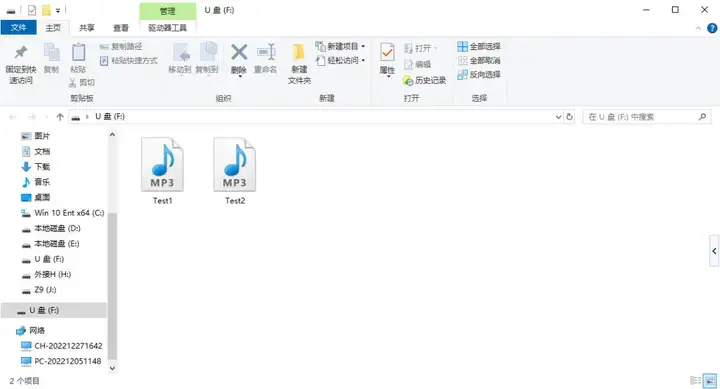720x389 pixels.
Task: Click Copy path (复制路径)
Action: [121, 46]
